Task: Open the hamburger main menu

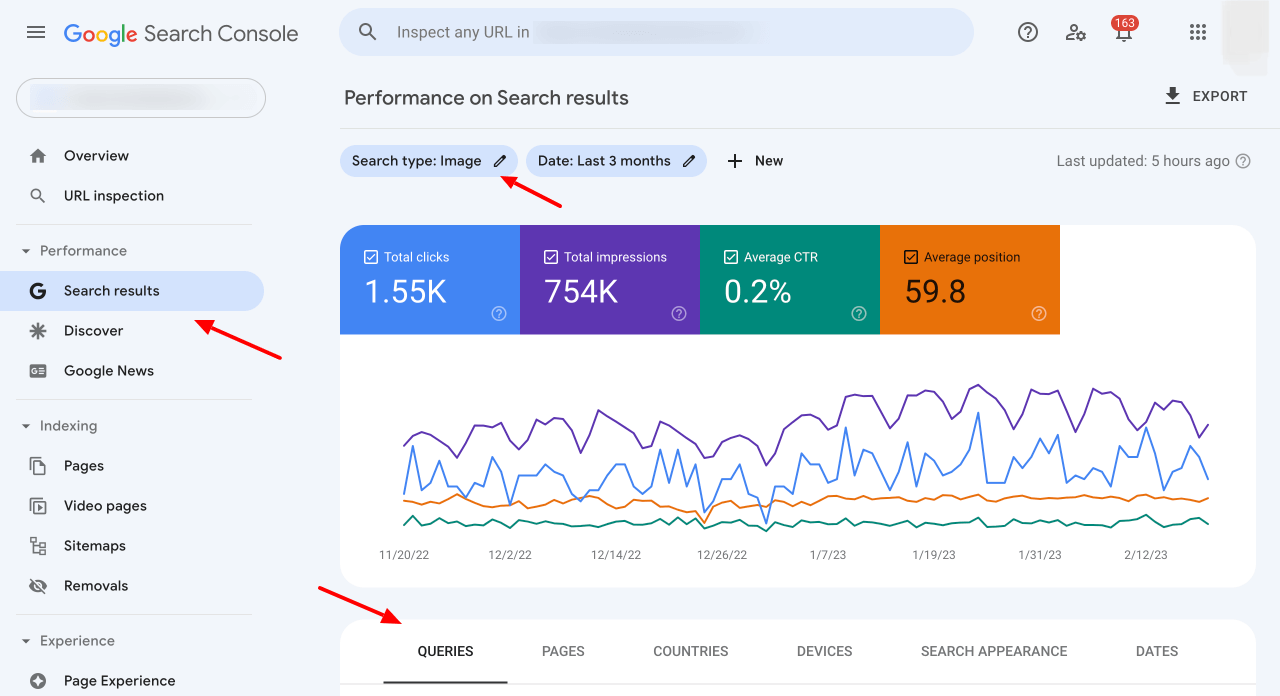Action: coord(36,32)
